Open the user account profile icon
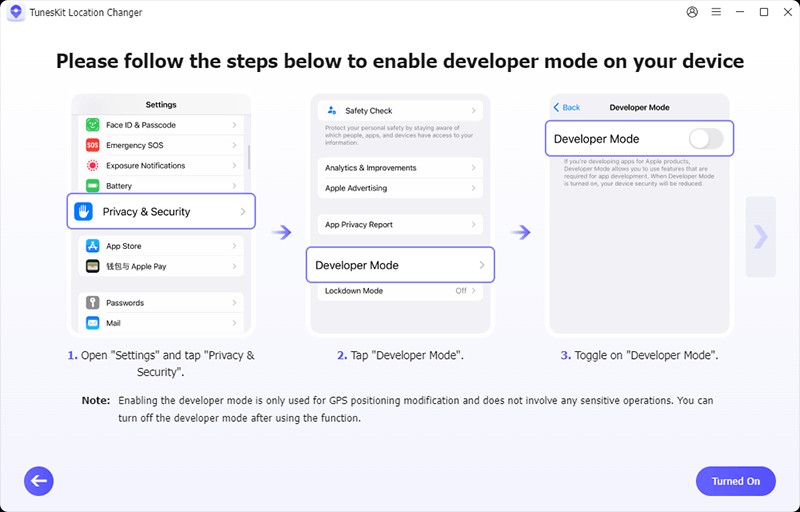 (692, 12)
